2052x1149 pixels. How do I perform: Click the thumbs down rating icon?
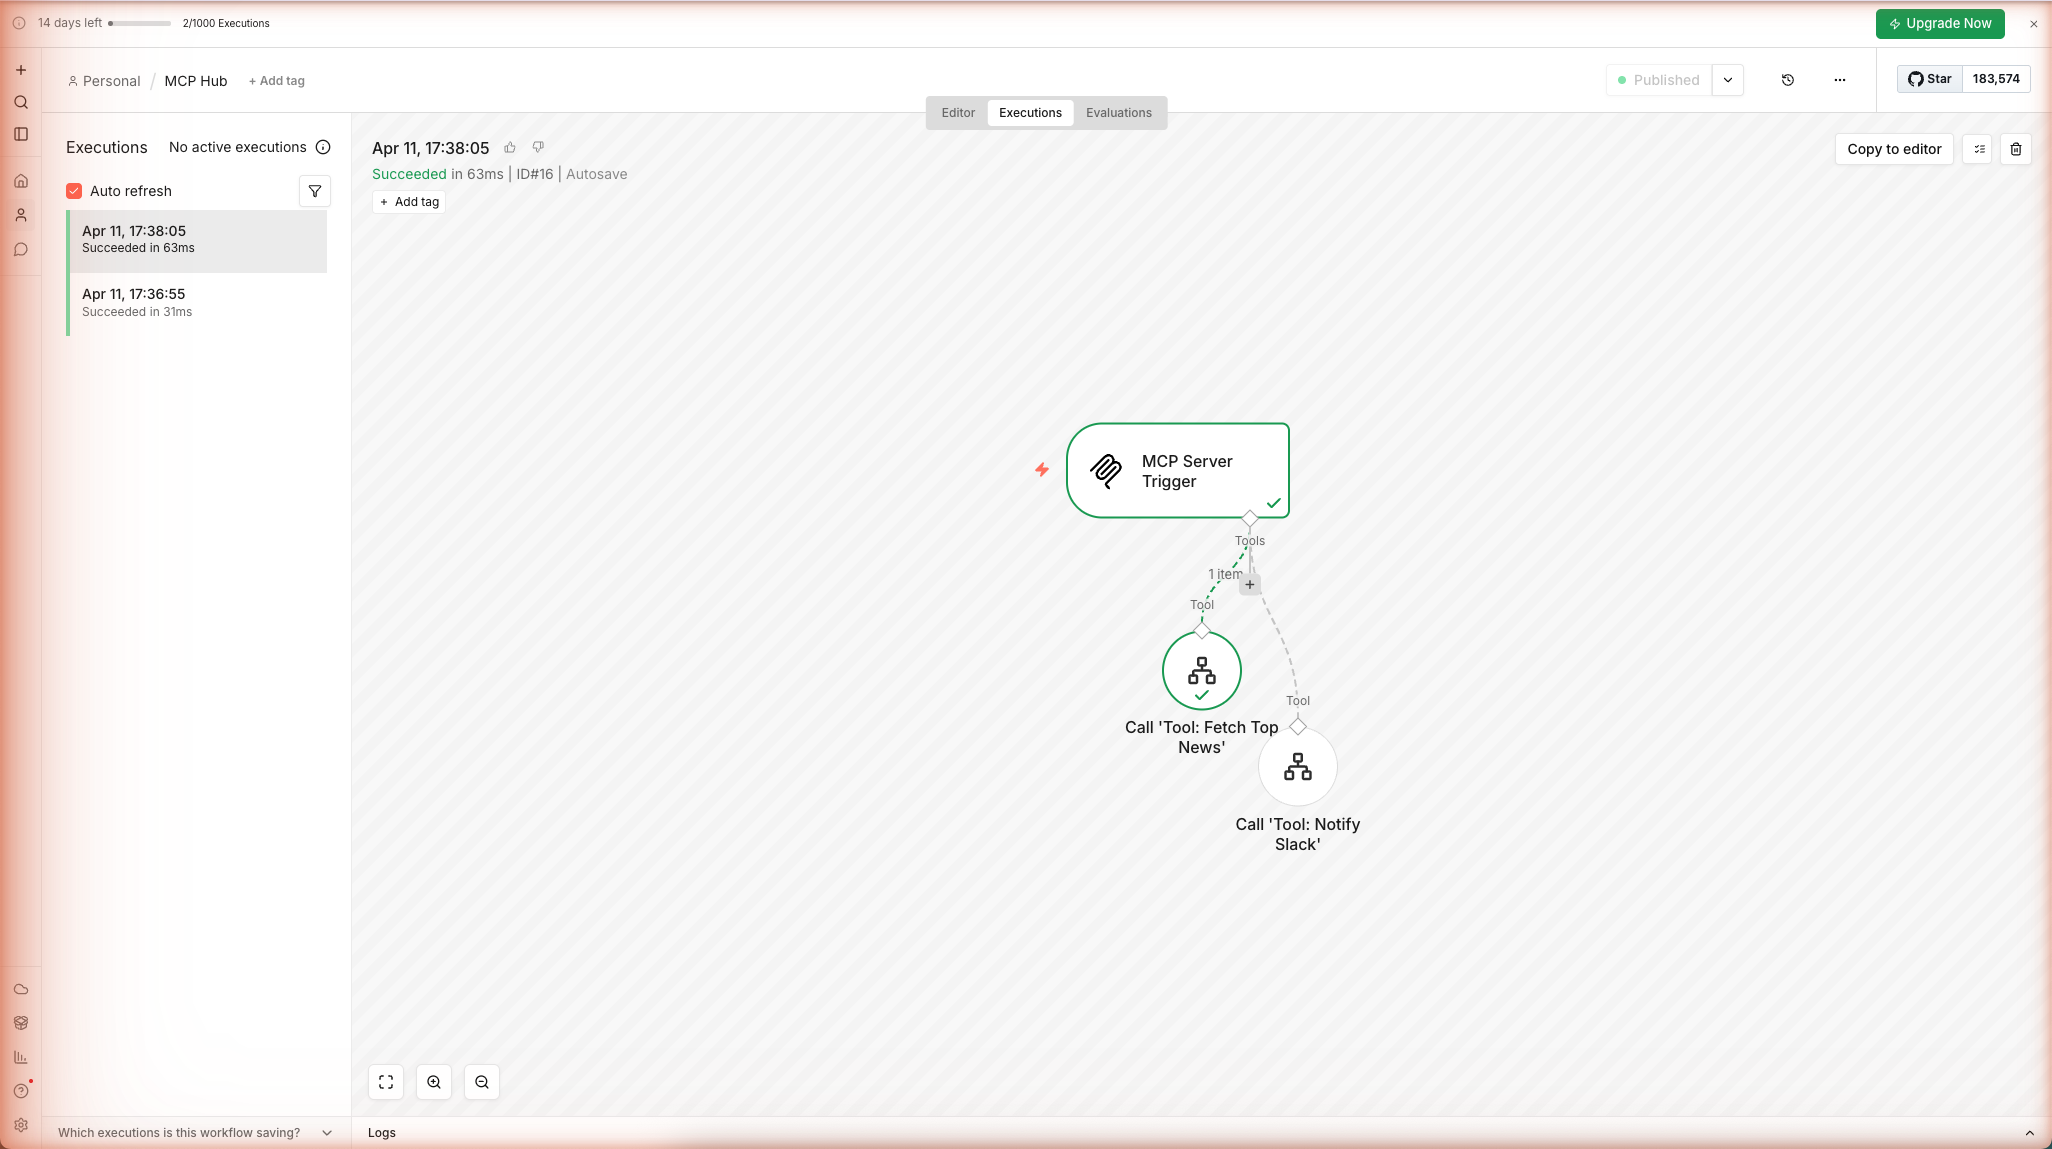pos(538,148)
